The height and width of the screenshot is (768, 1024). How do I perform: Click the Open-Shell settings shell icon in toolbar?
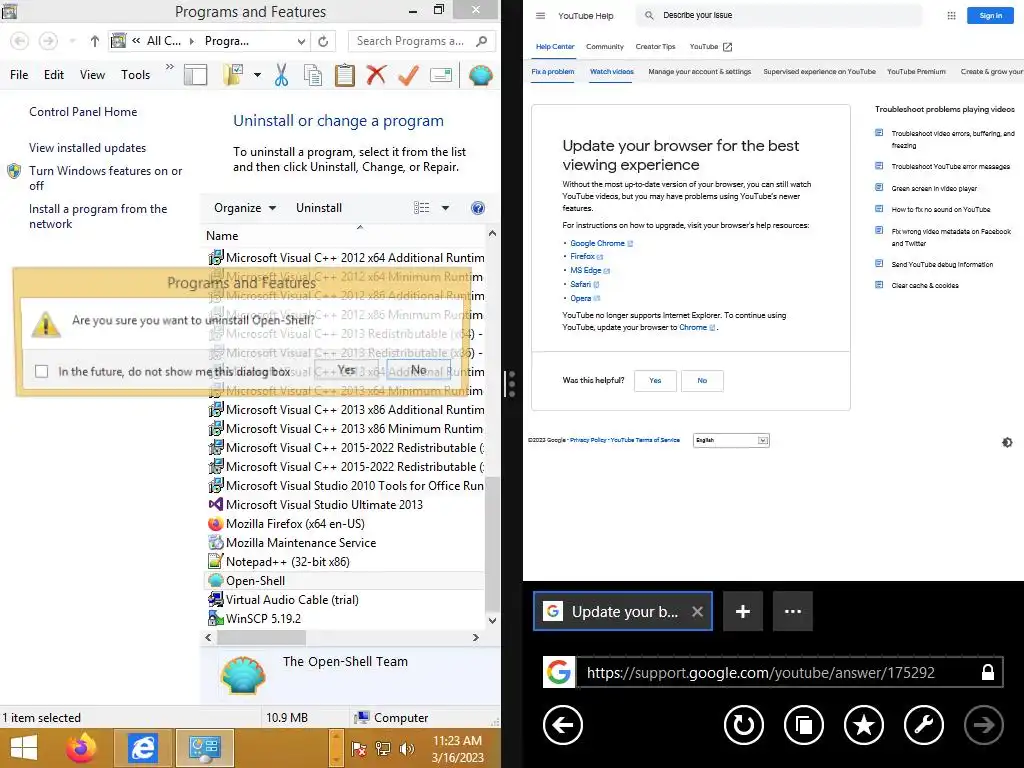coord(480,75)
